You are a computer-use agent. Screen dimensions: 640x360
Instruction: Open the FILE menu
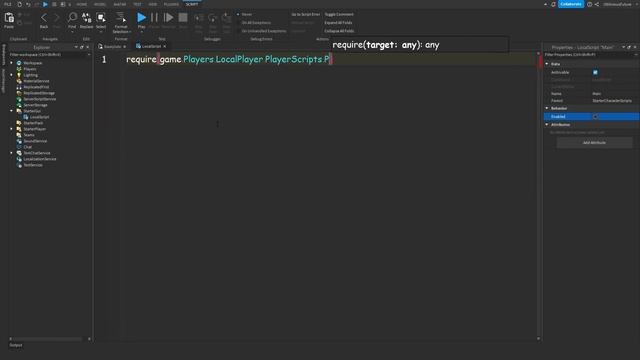(8, 4)
